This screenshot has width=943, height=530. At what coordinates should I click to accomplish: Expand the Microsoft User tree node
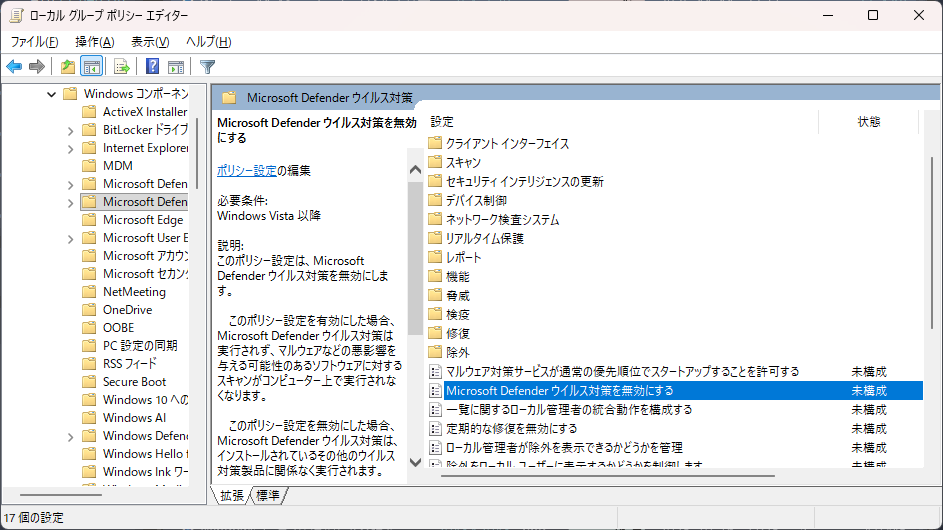coord(70,238)
